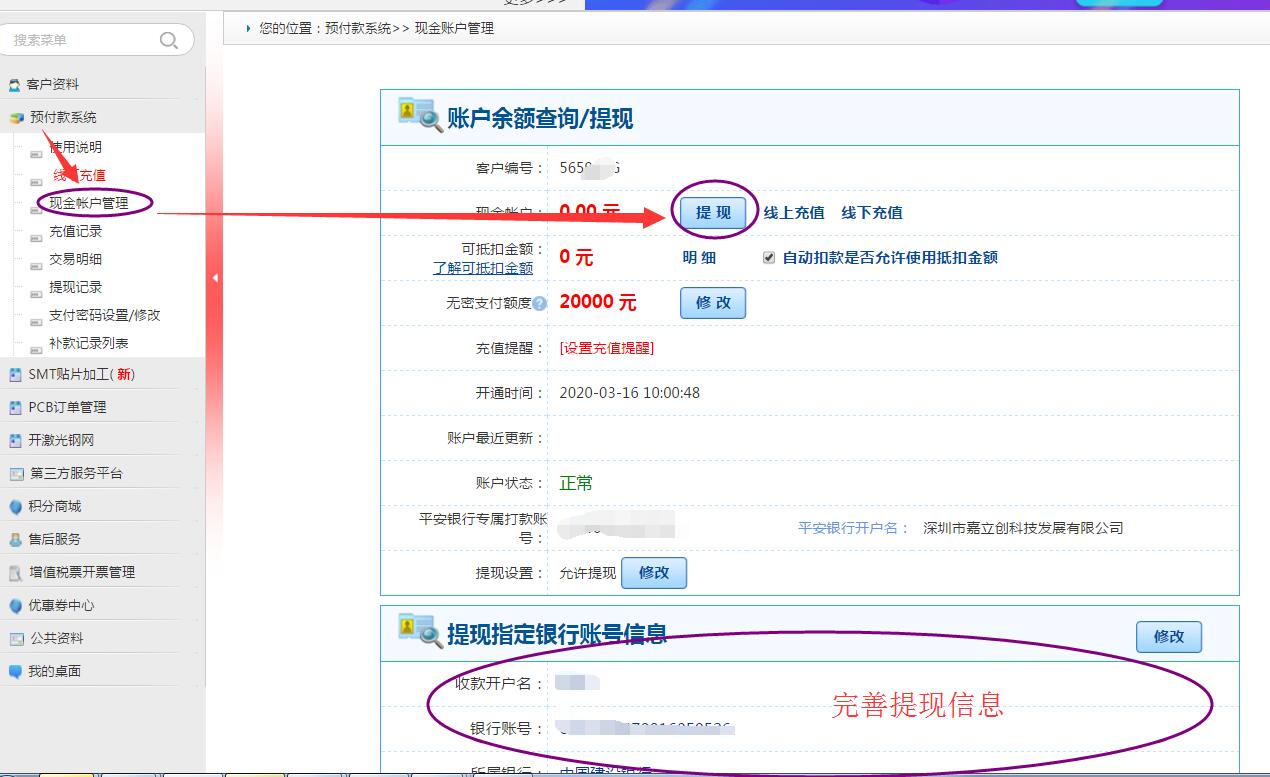Expand the SMT贴片加工 menu section

(x=80, y=374)
